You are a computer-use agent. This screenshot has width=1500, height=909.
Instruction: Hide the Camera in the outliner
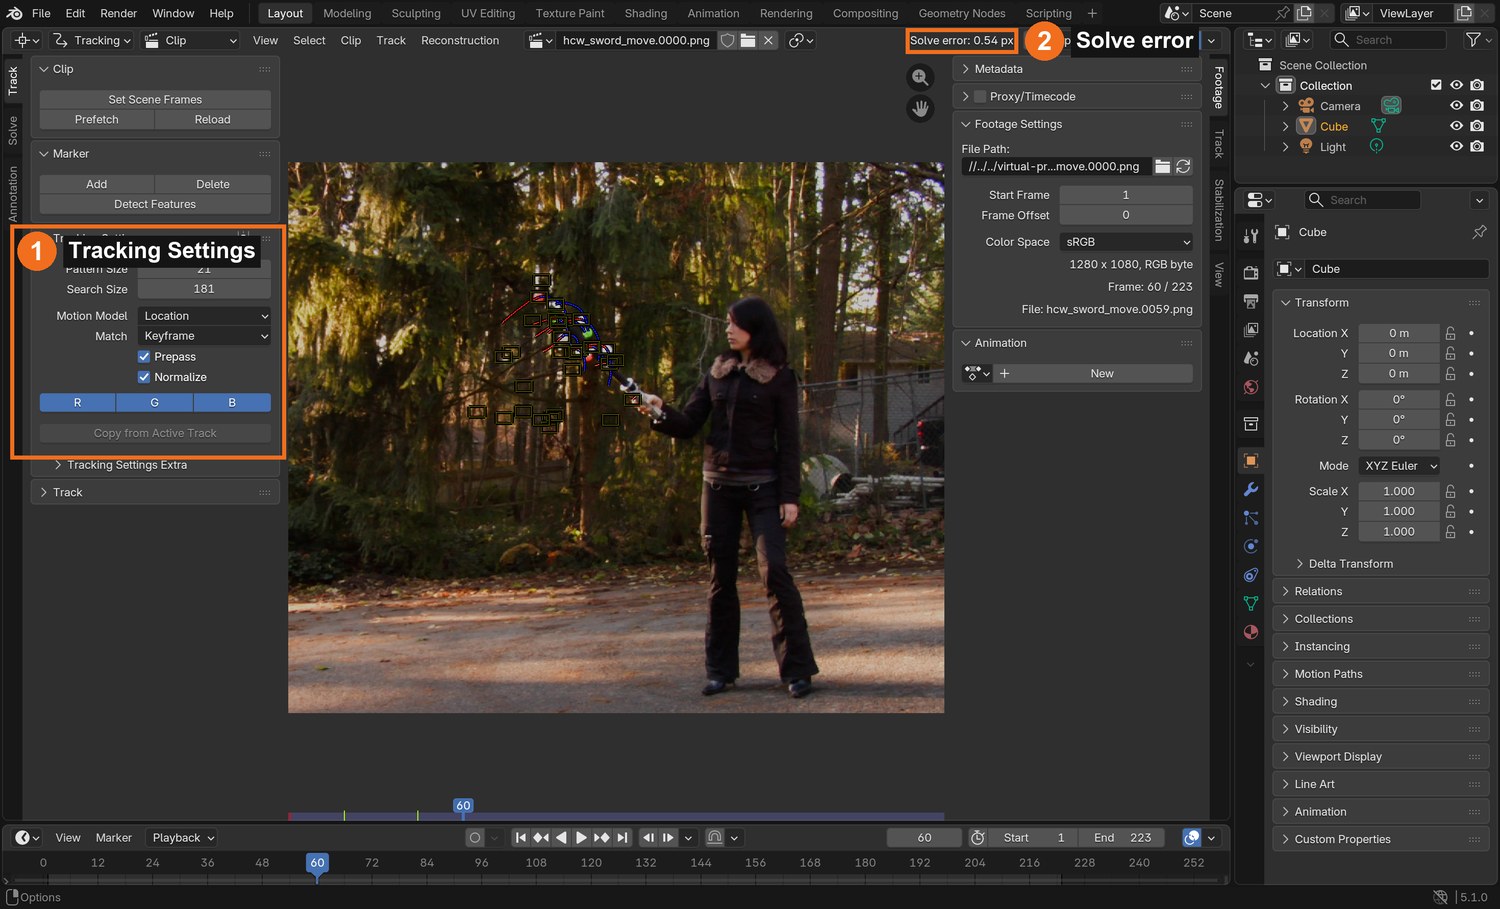(x=1456, y=106)
